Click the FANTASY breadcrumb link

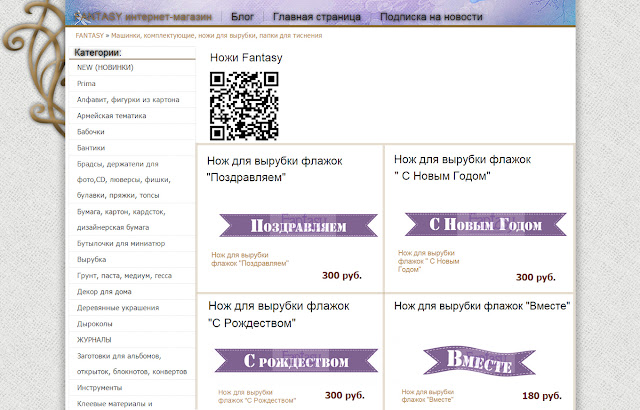(89, 35)
